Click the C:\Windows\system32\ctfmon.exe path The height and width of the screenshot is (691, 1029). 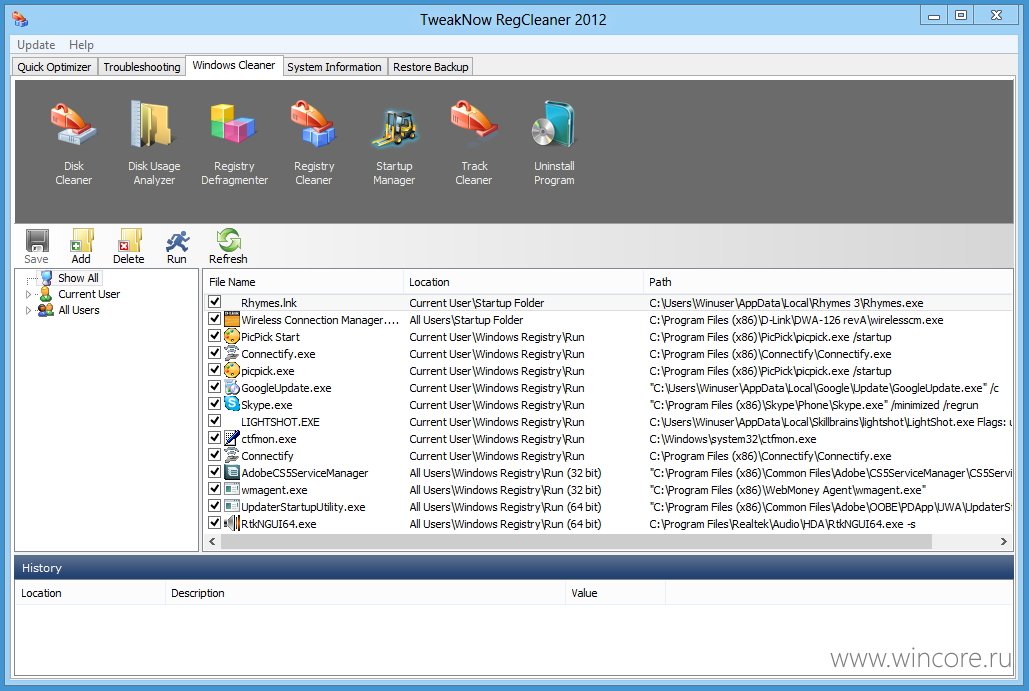click(x=733, y=439)
